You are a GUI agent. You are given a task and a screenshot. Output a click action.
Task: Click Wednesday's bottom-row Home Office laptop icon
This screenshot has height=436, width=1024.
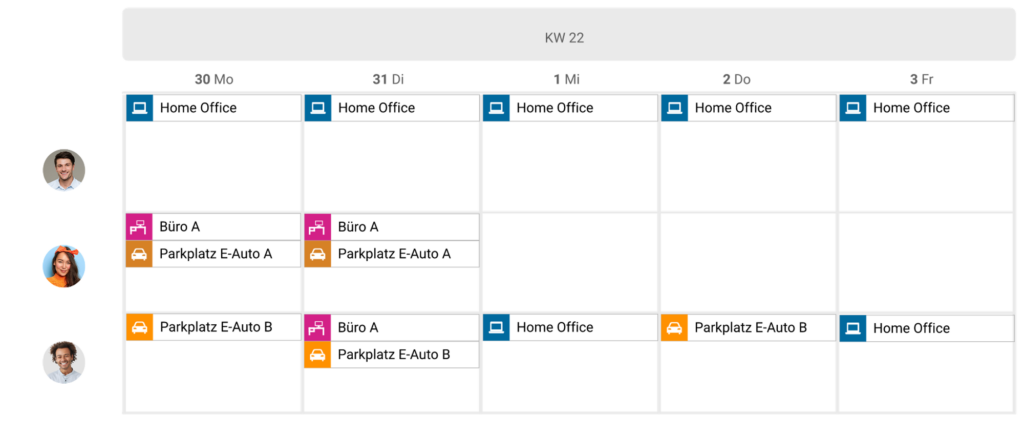pyautogui.click(x=496, y=327)
